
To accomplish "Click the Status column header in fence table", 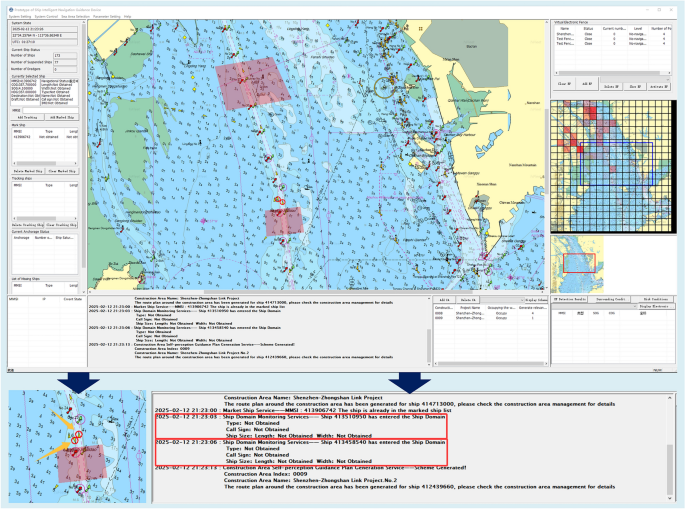I will click(588, 28).
